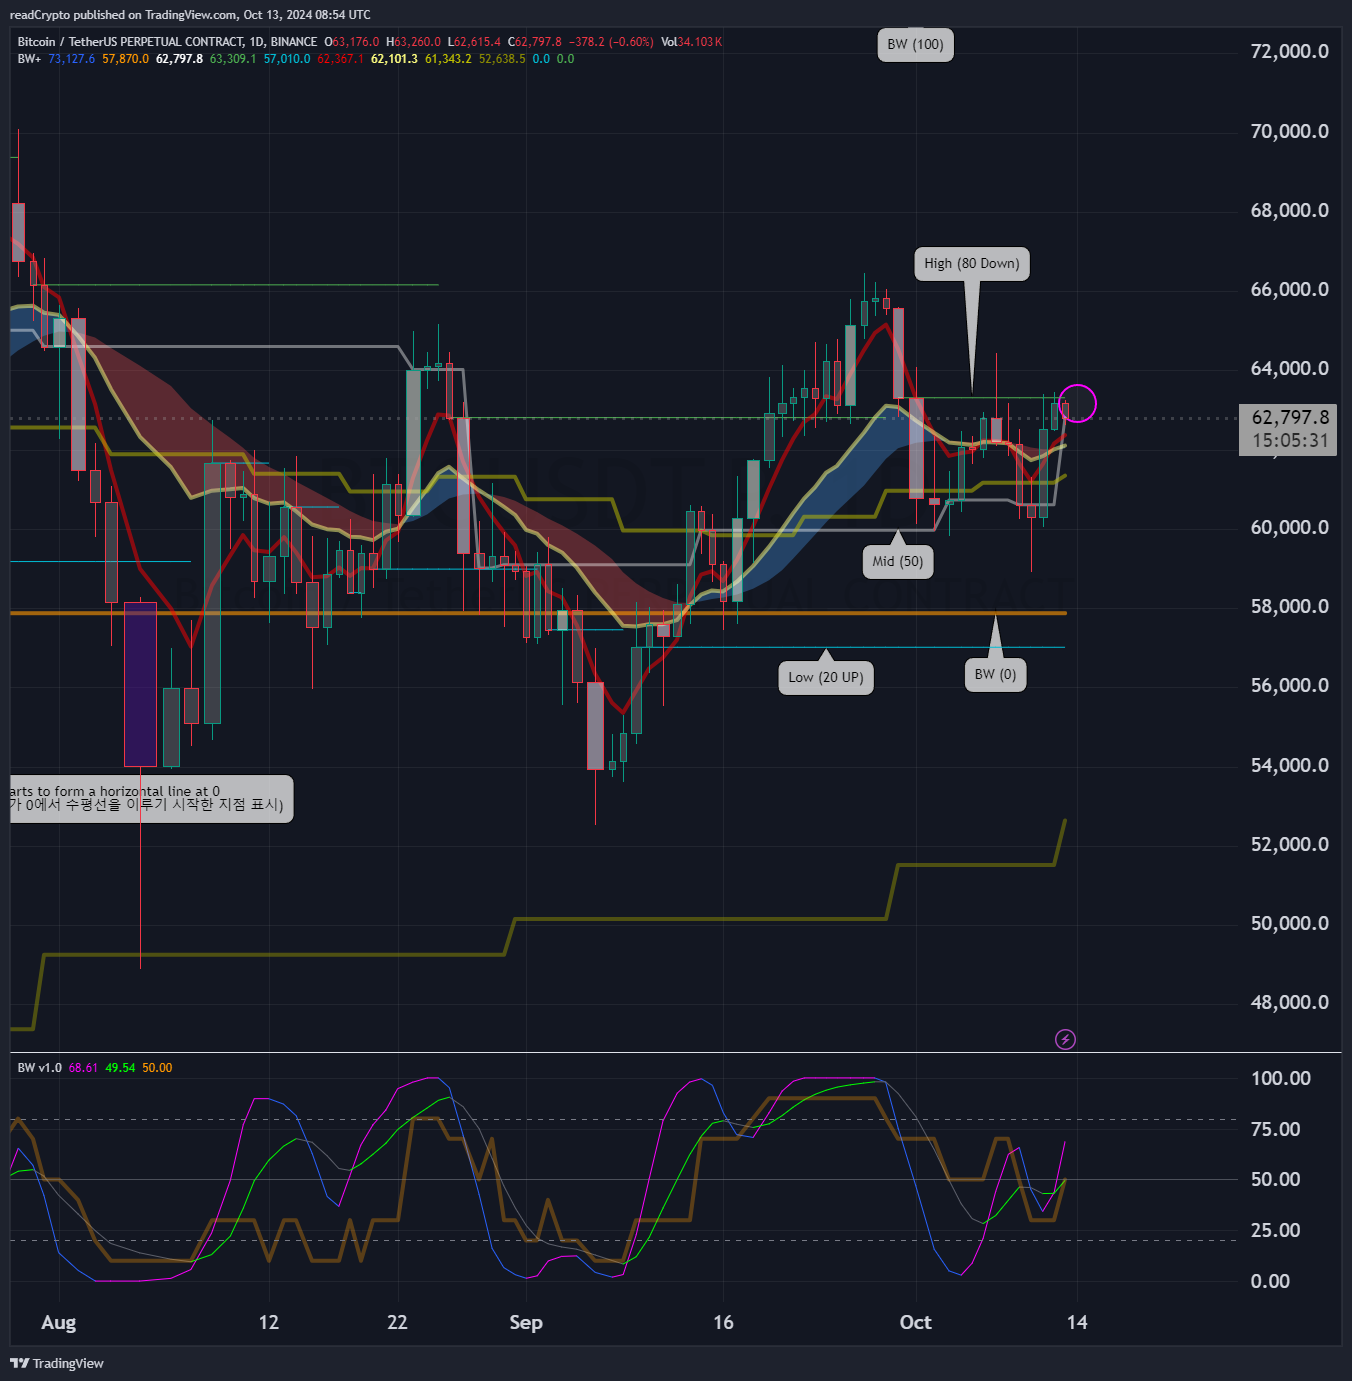Click the Sep label on the time axis
Image resolution: width=1352 pixels, height=1381 pixels.
click(x=526, y=1323)
